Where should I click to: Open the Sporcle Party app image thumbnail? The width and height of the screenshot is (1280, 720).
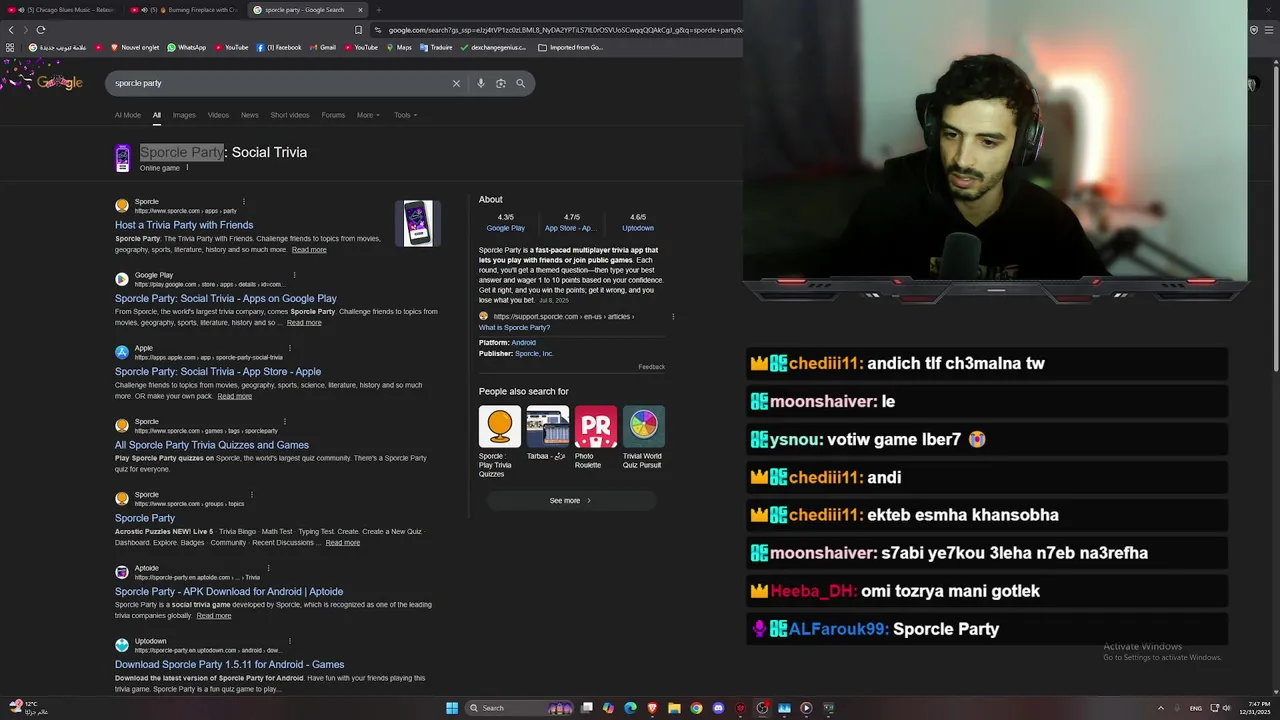tap(418, 223)
